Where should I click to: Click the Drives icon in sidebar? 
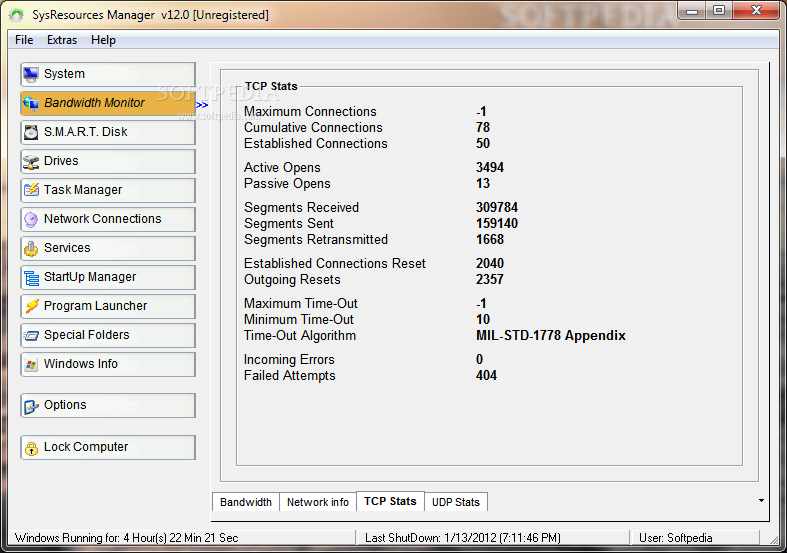click(x=31, y=162)
